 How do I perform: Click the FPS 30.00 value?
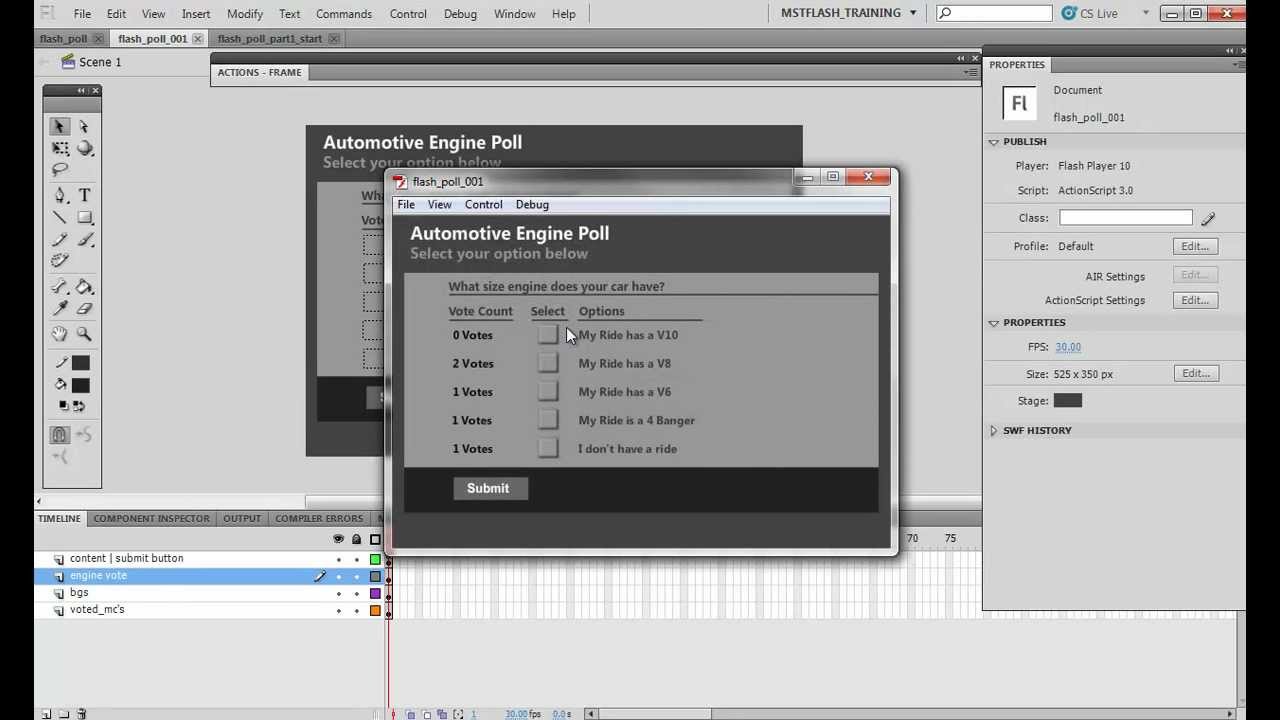(x=1068, y=347)
